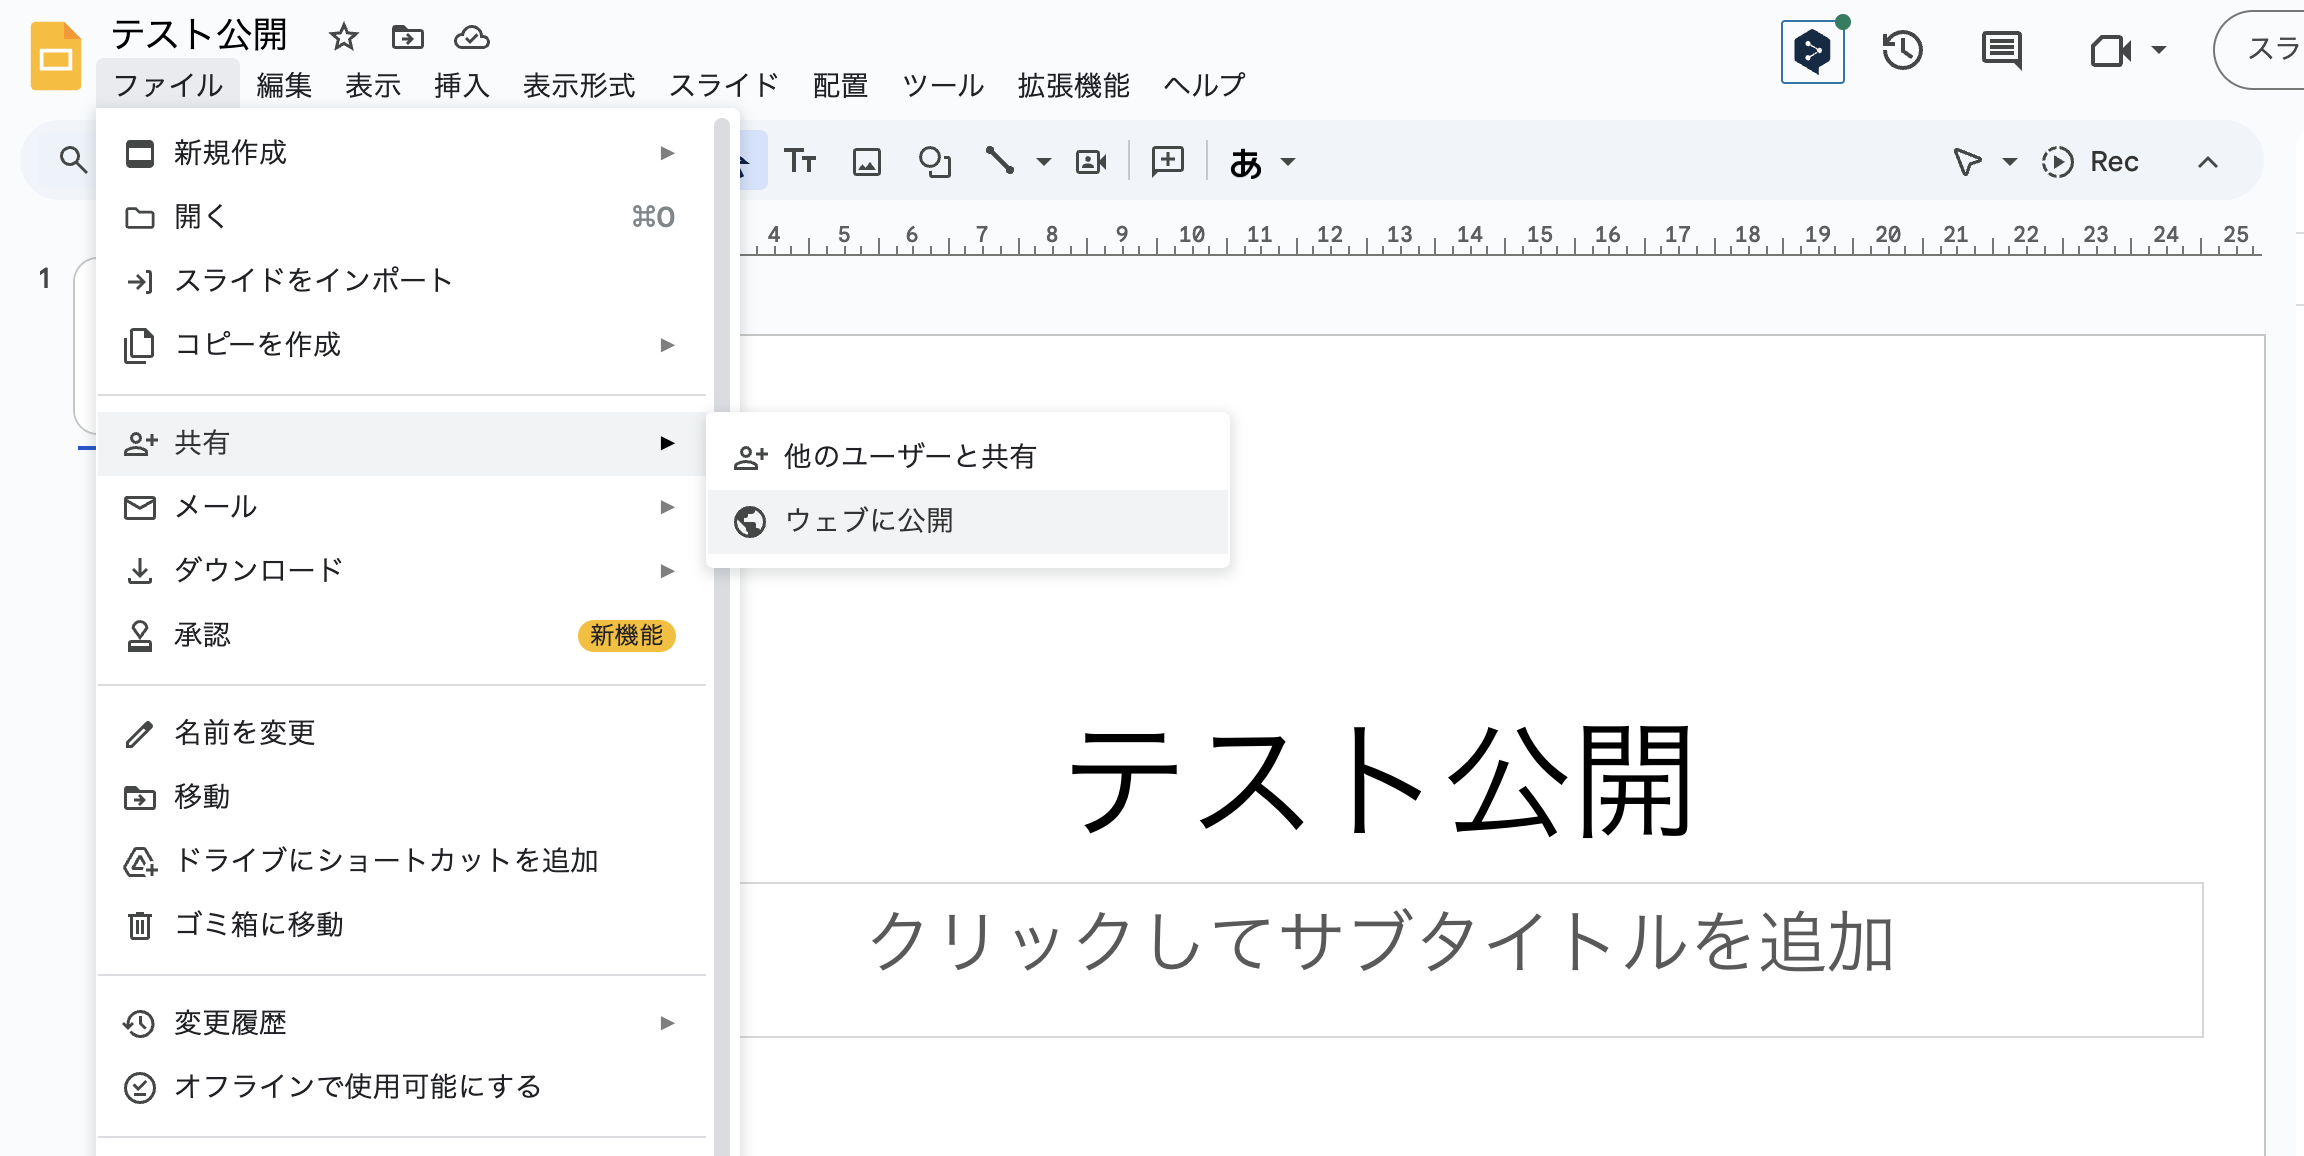Star the presentation テスト公開
The width and height of the screenshot is (2304, 1156).
click(x=343, y=37)
